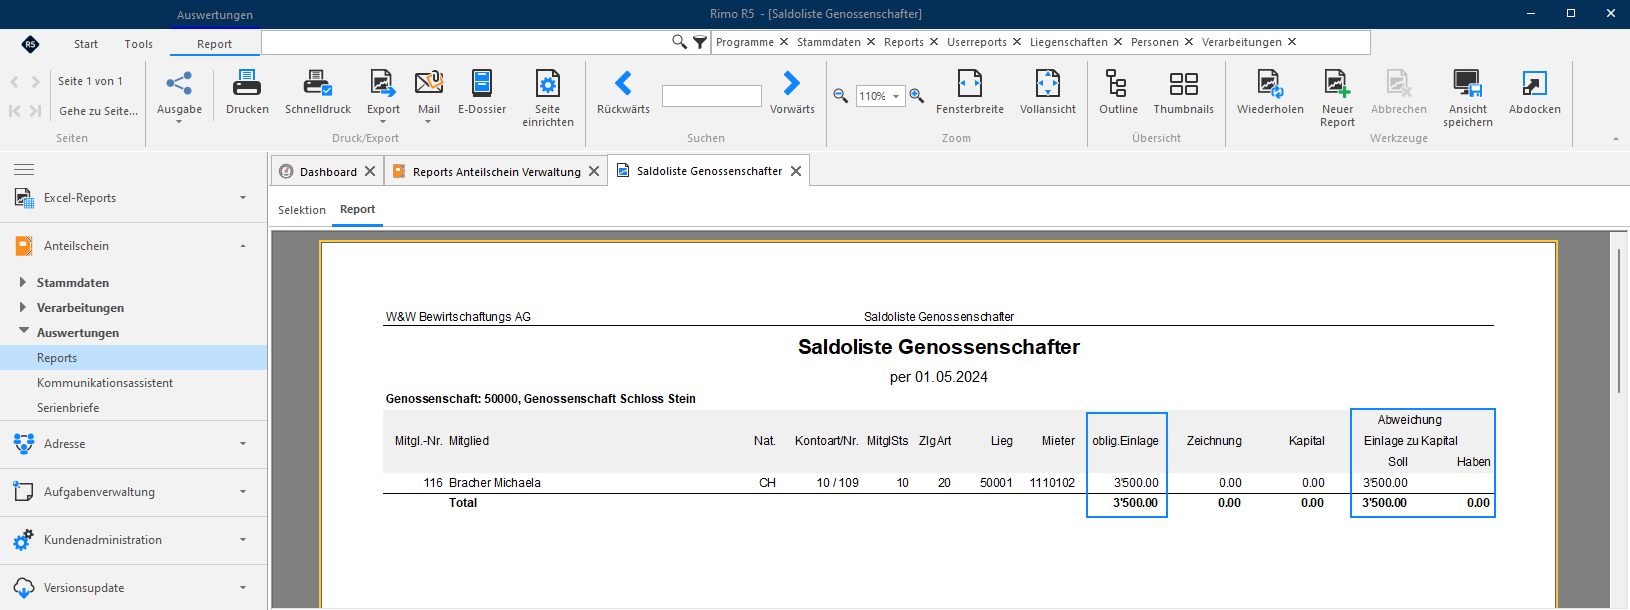This screenshot has height=610, width=1630.
Task: Zoom in with the plus magnifier
Action: point(916,96)
